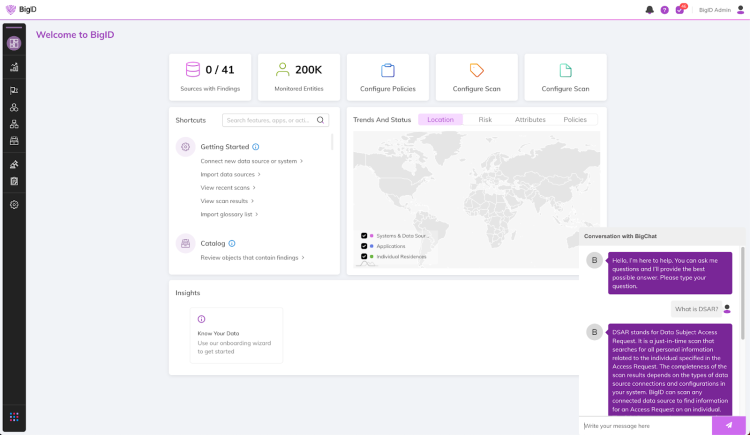The height and width of the screenshot is (435, 750).
Task: Open the settings gear in sidebar
Action: 14,205
